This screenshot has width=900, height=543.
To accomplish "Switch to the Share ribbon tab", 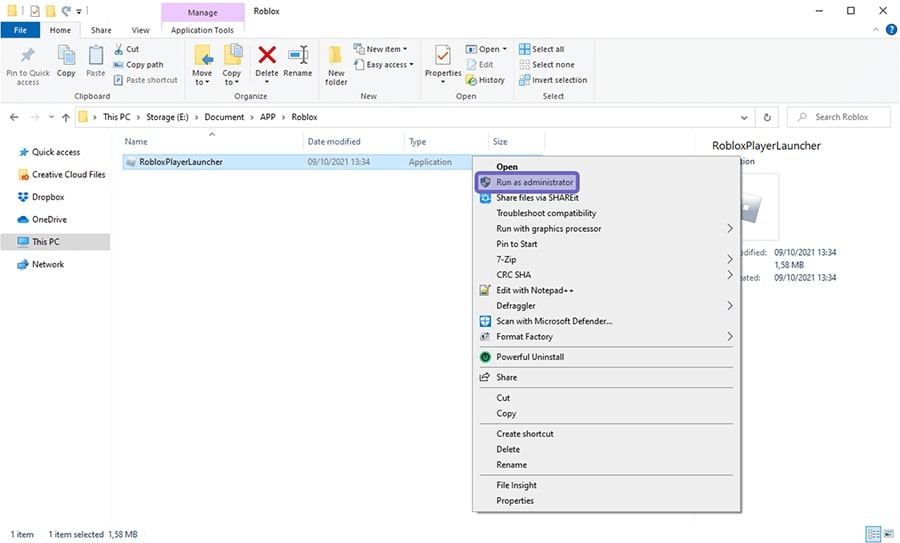I will click(x=101, y=30).
